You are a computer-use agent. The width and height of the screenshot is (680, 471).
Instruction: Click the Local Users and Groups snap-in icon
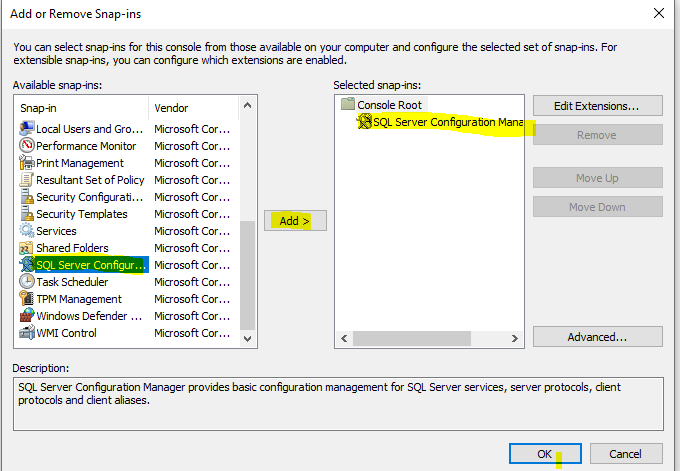27,129
